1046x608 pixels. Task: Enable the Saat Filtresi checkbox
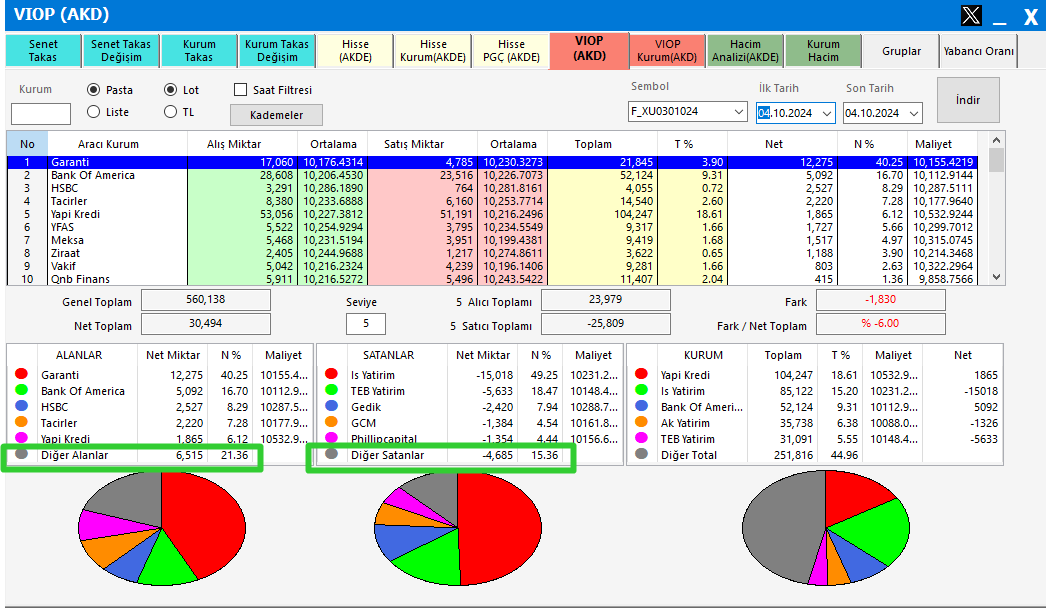click(x=241, y=89)
